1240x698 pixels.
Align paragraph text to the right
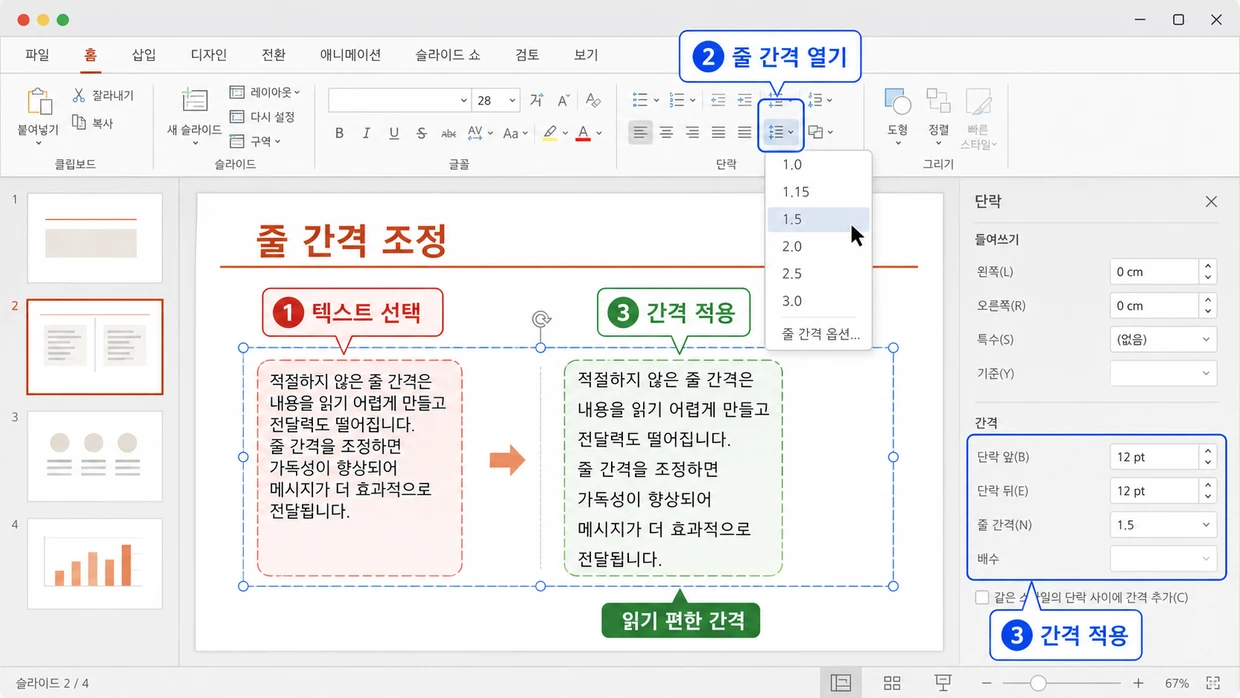[x=692, y=132]
